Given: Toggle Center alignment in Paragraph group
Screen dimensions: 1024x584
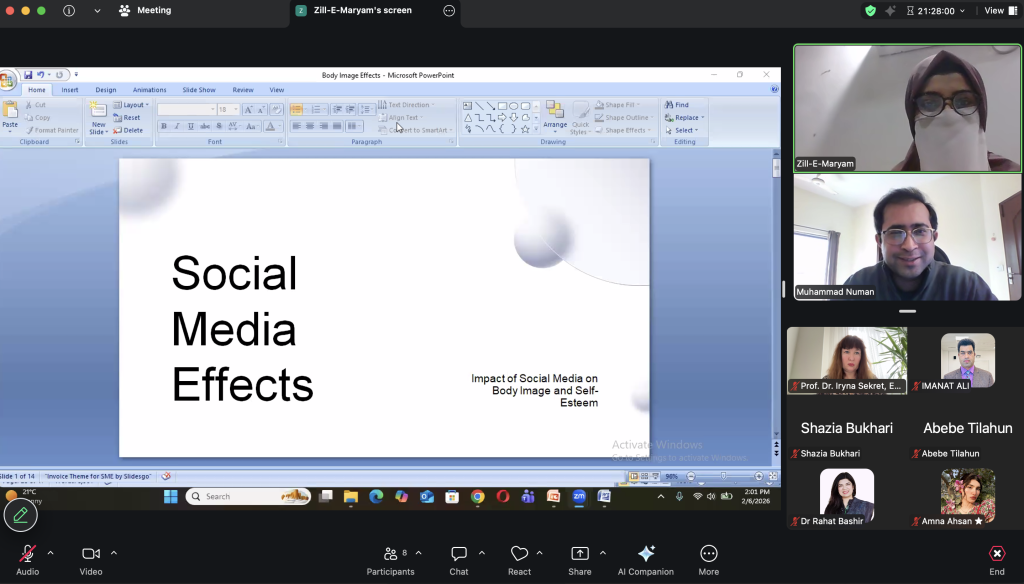Looking at the screenshot, I should 310,126.
